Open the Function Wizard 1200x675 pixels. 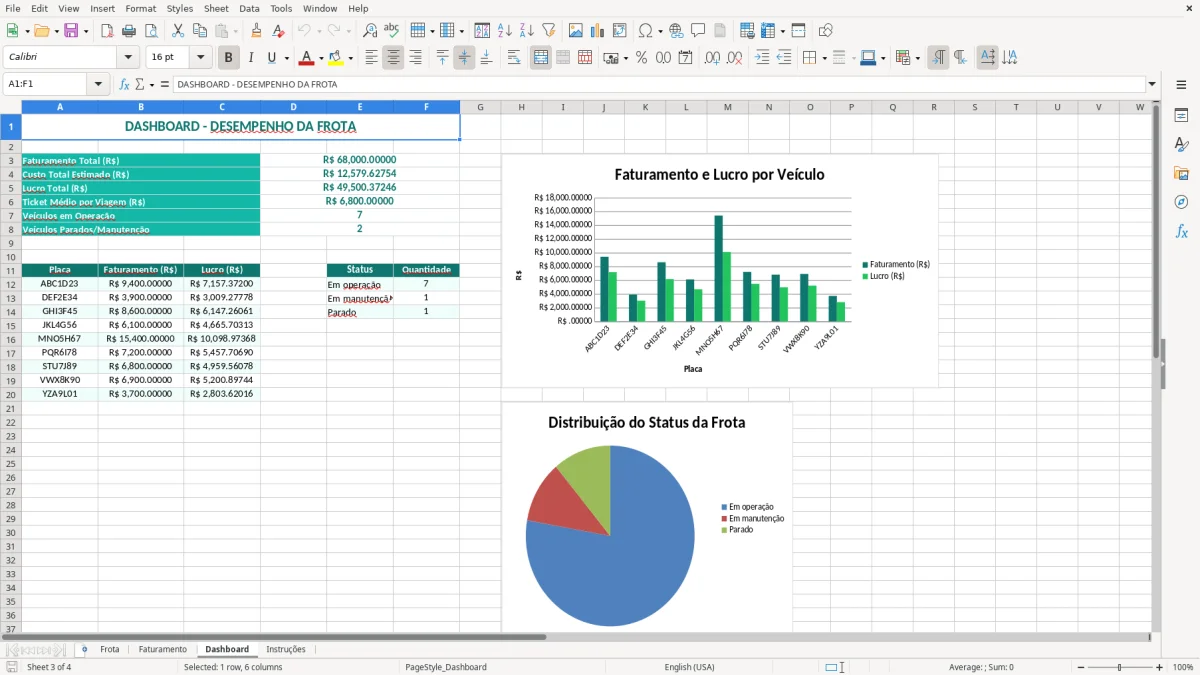pos(124,84)
